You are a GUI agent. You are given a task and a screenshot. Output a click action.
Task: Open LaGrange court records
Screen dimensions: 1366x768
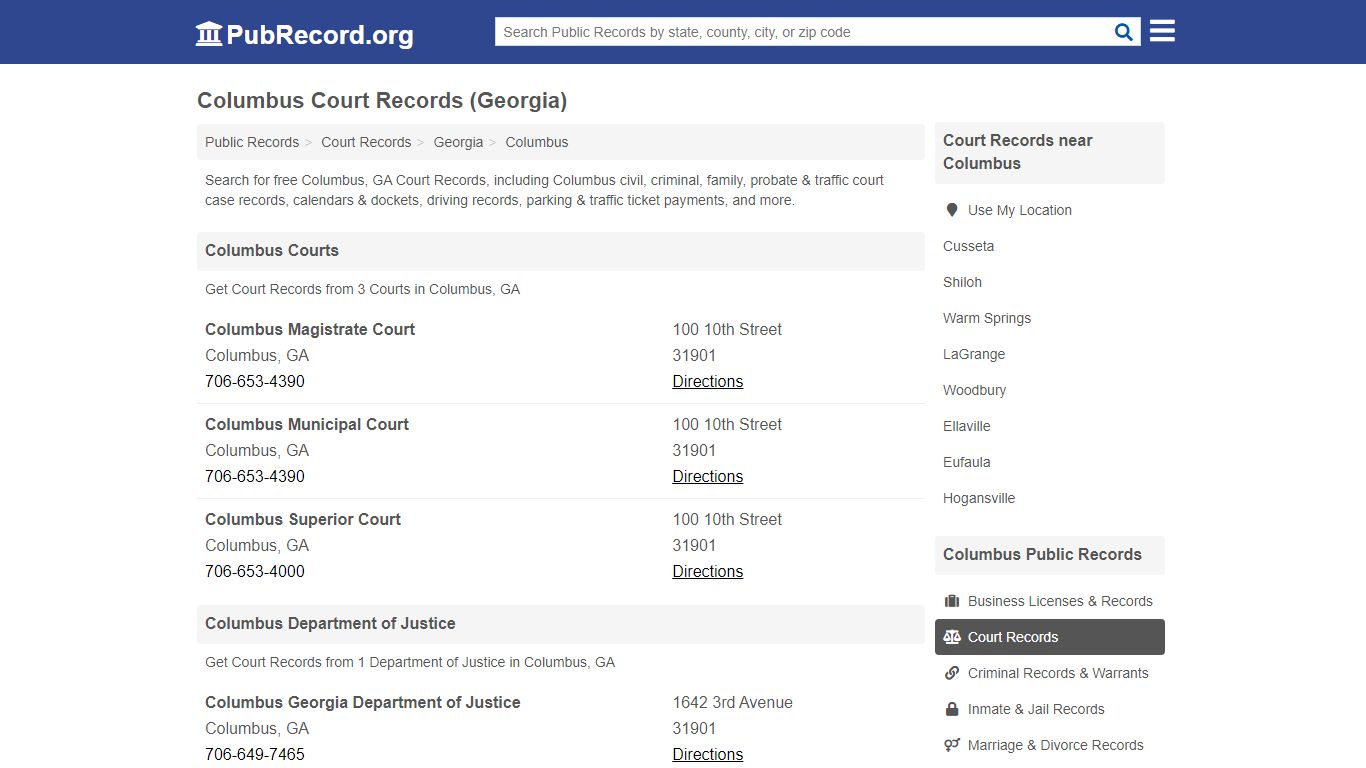(x=974, y=354)
